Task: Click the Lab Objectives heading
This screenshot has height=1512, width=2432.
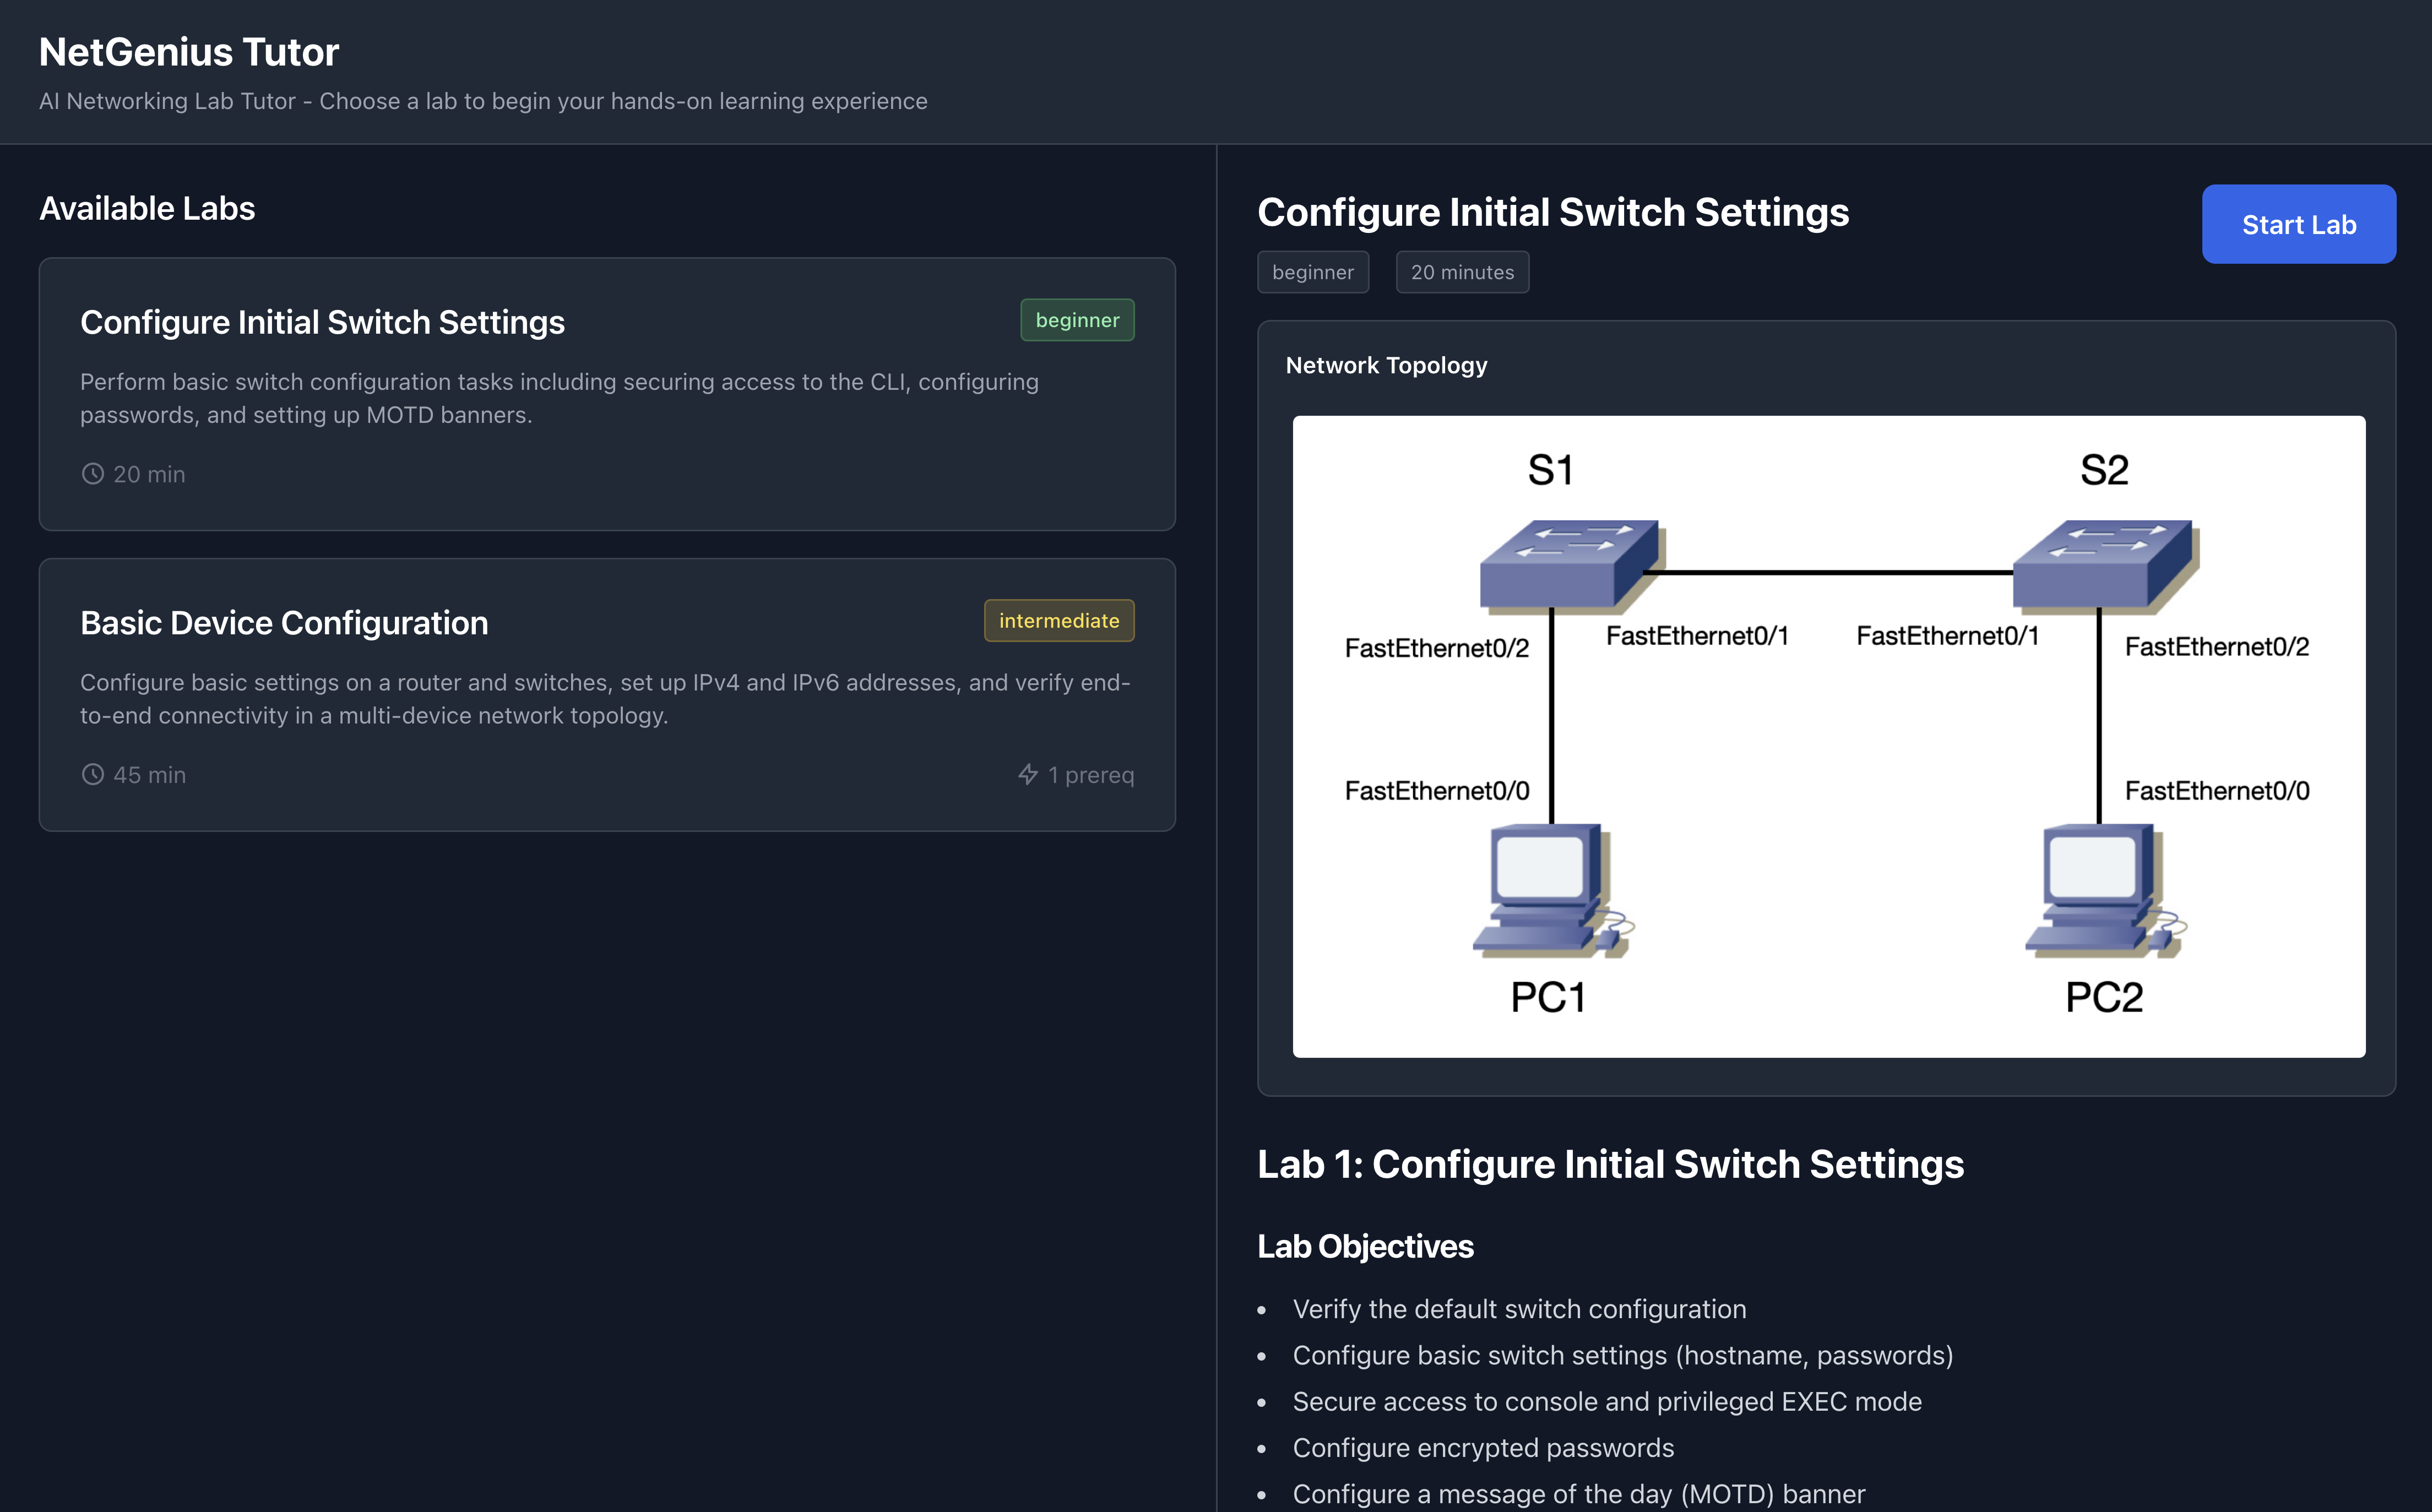Action: click(x=1365, y=1246)
